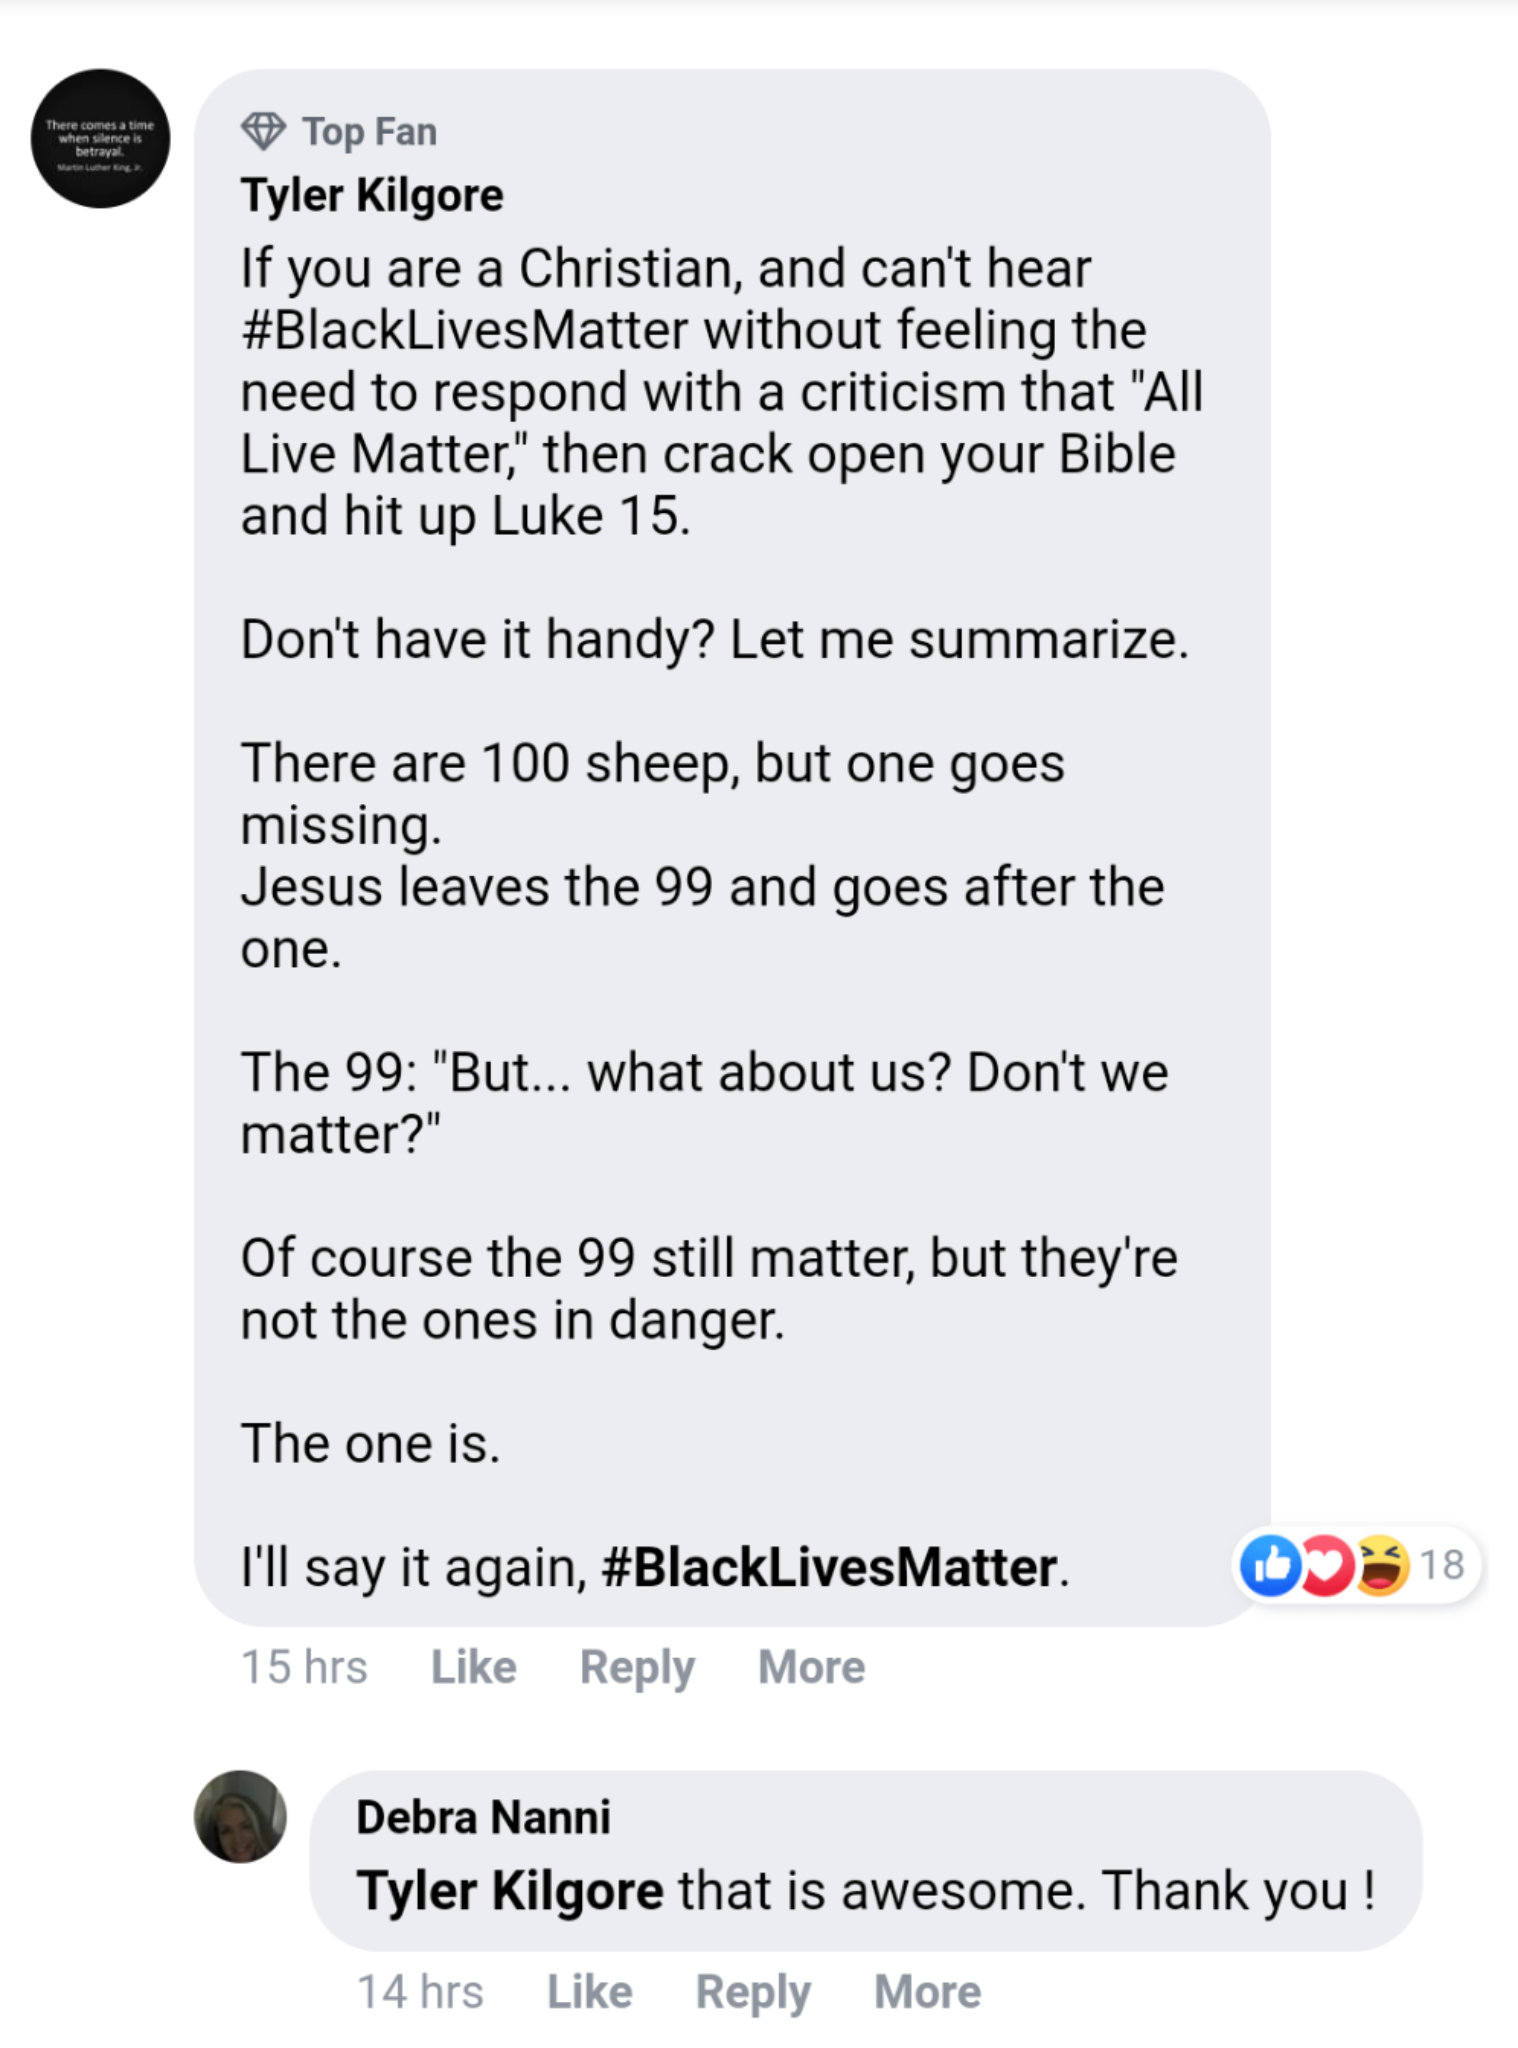Screen dimensions: 1518x2048
Task: Click the blue thumbs-up reaction icon
Action: [x=1270, y=1564]
